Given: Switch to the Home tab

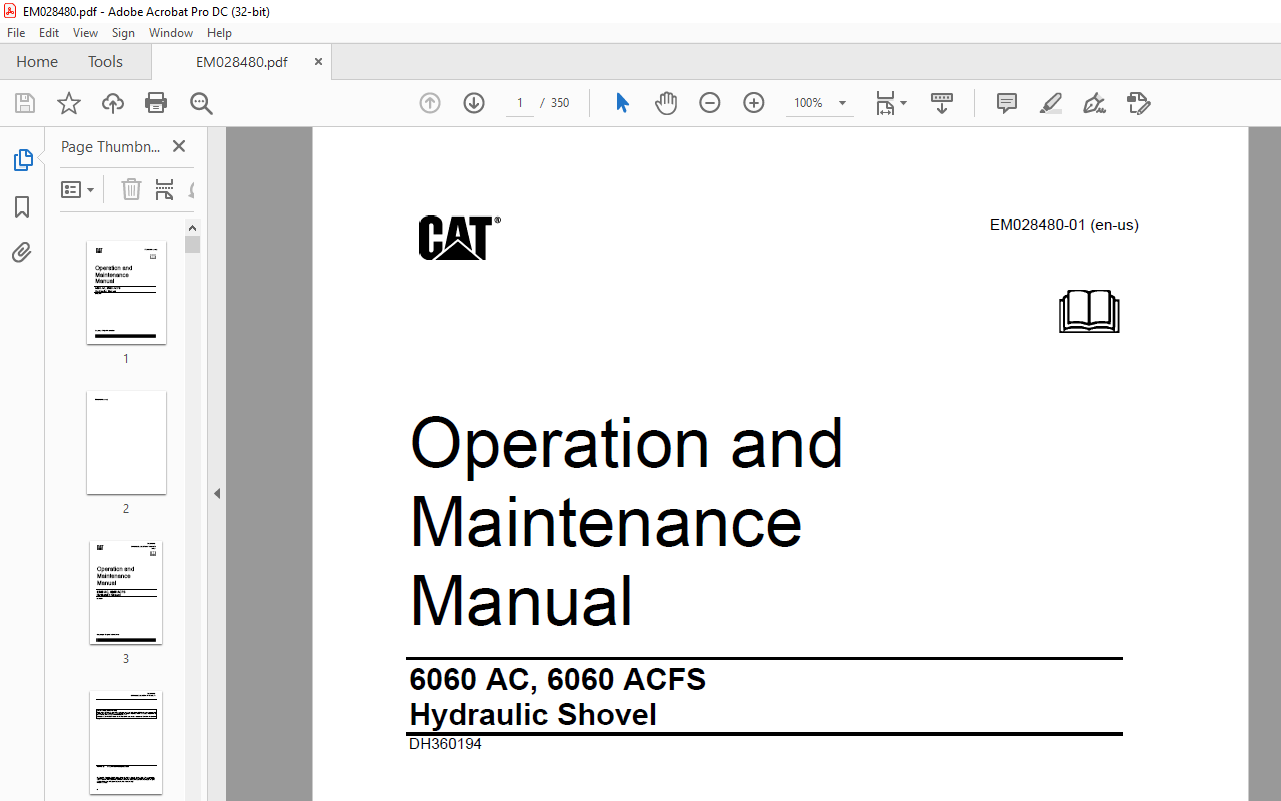Looking at the screenshot, I should pyautogui.click(x=37, y=61).
